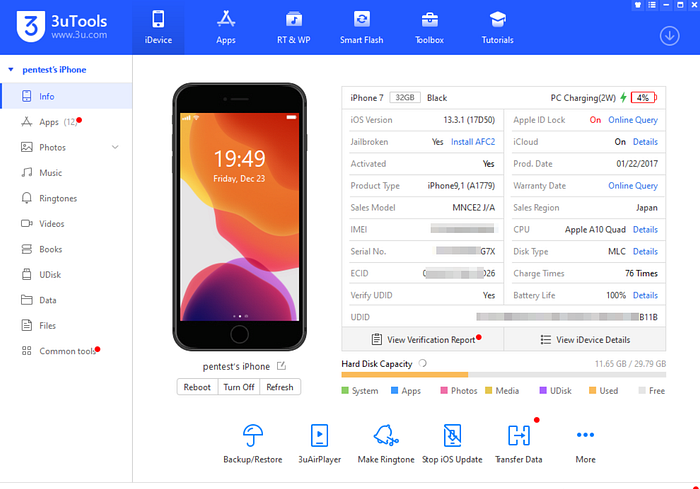
Task: Launch 3uAirPlayer icon
Action: [320, 435]
